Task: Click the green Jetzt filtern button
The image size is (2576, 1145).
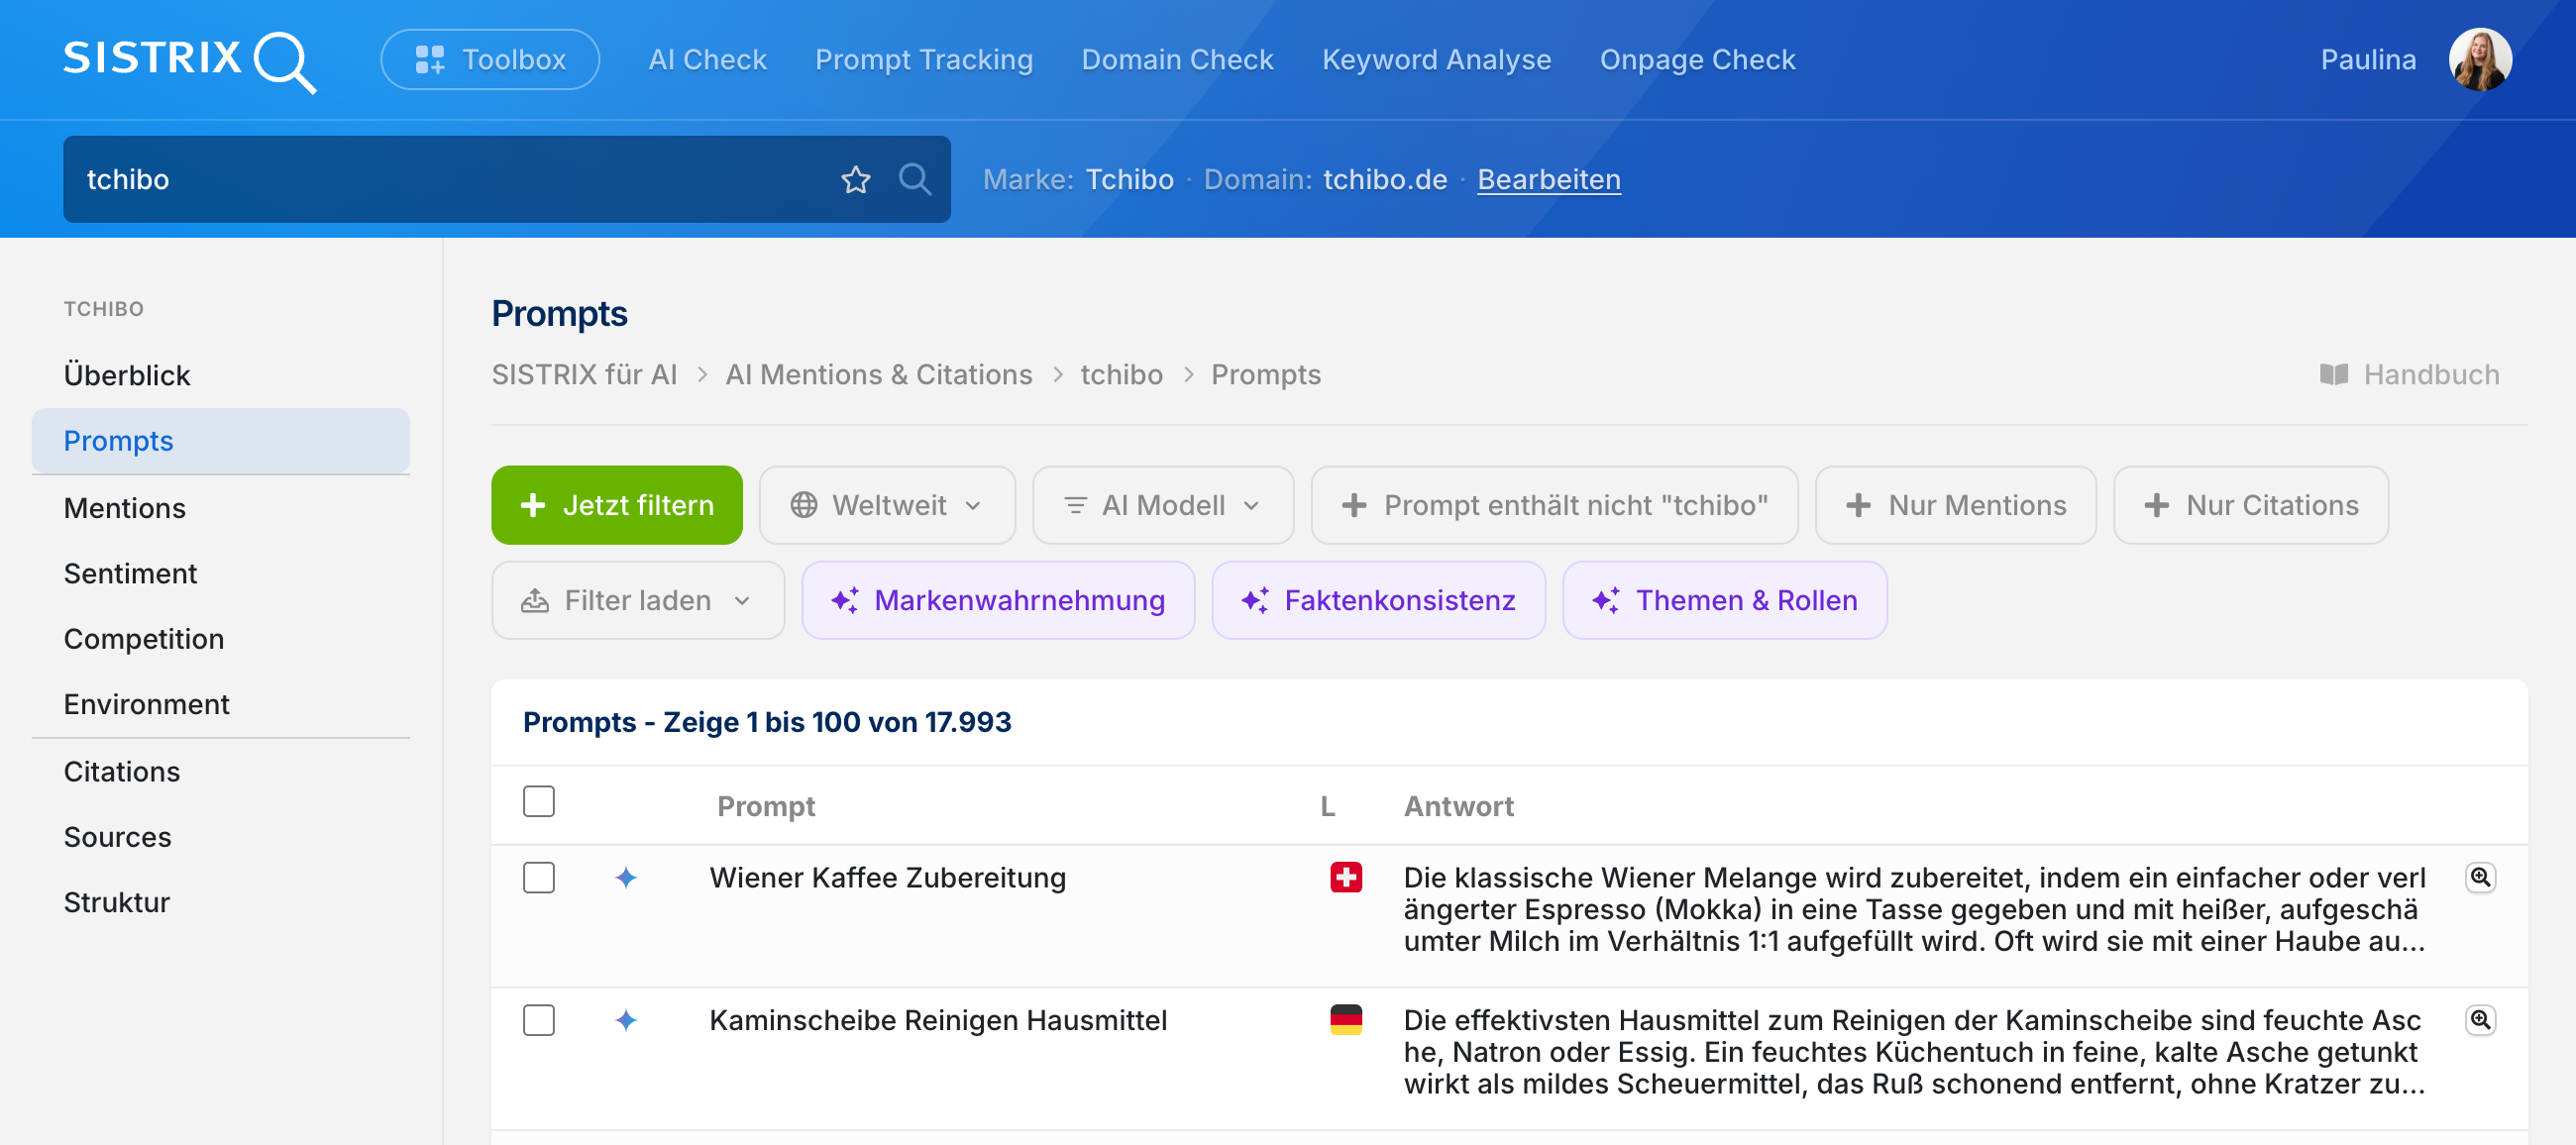Action: 617,505
